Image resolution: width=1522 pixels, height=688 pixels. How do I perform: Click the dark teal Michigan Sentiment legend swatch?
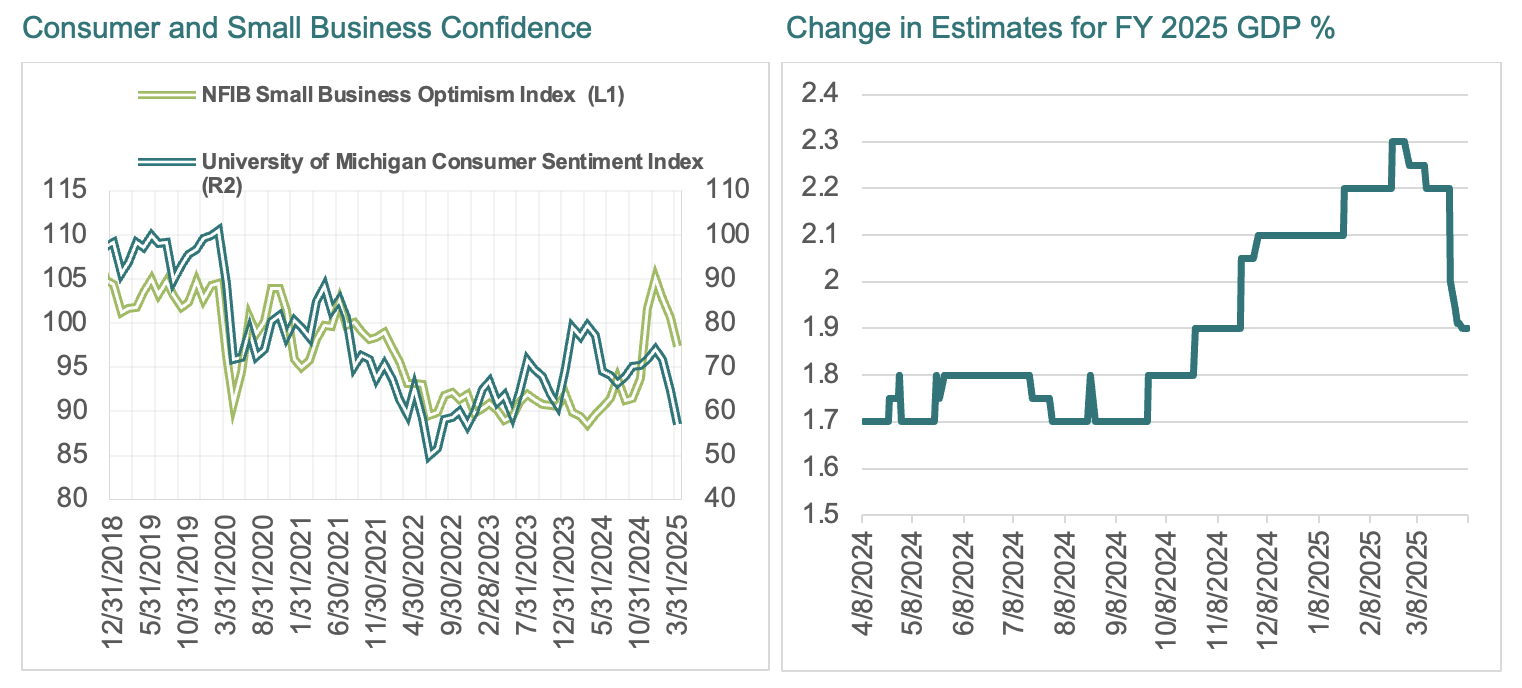tap(164, 161)
